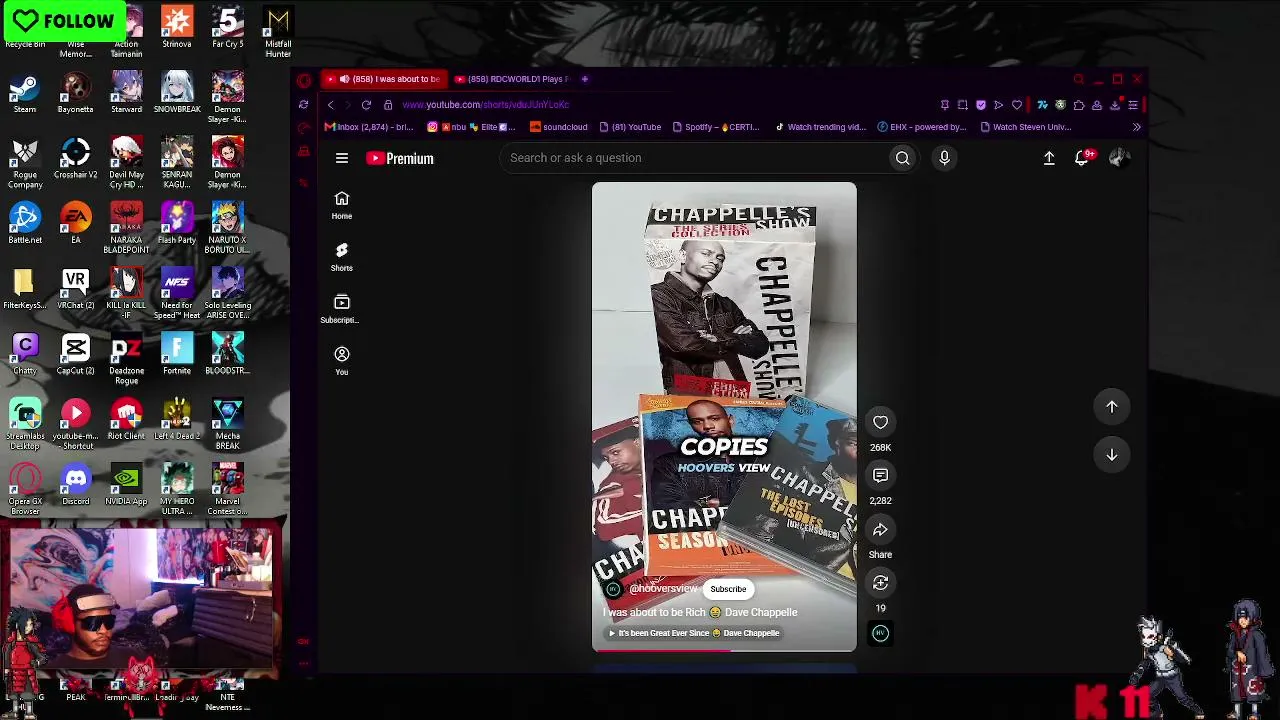Open the Shorts section in sidebar
The width and height of the screenshot is (1280, 720).
coord(342,257)
